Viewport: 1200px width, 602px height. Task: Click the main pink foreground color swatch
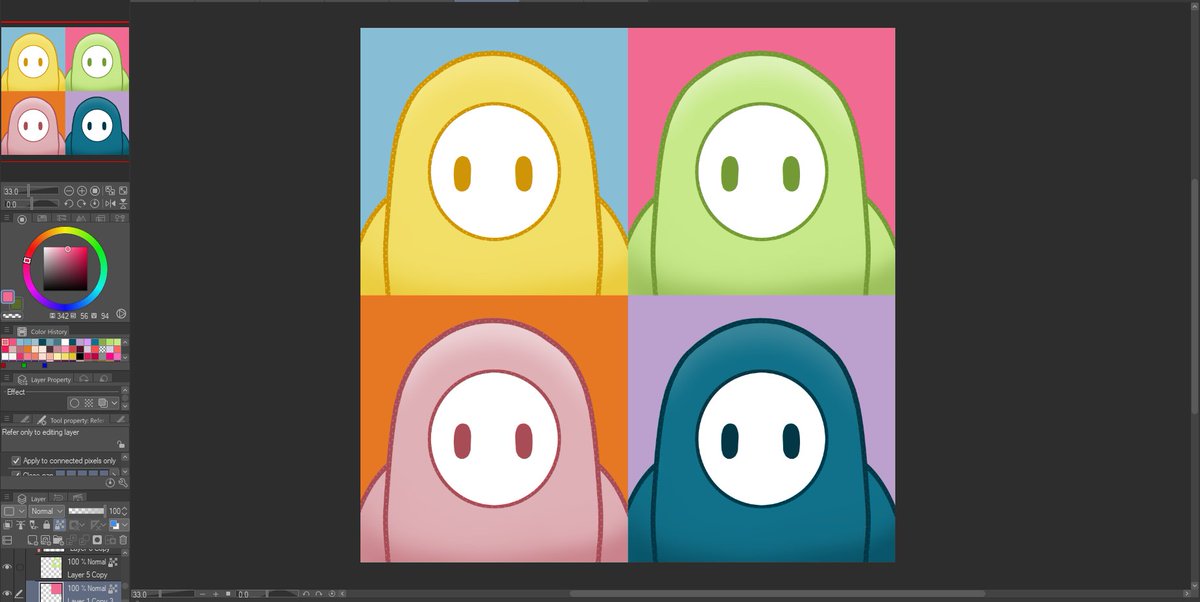point(8,297)
